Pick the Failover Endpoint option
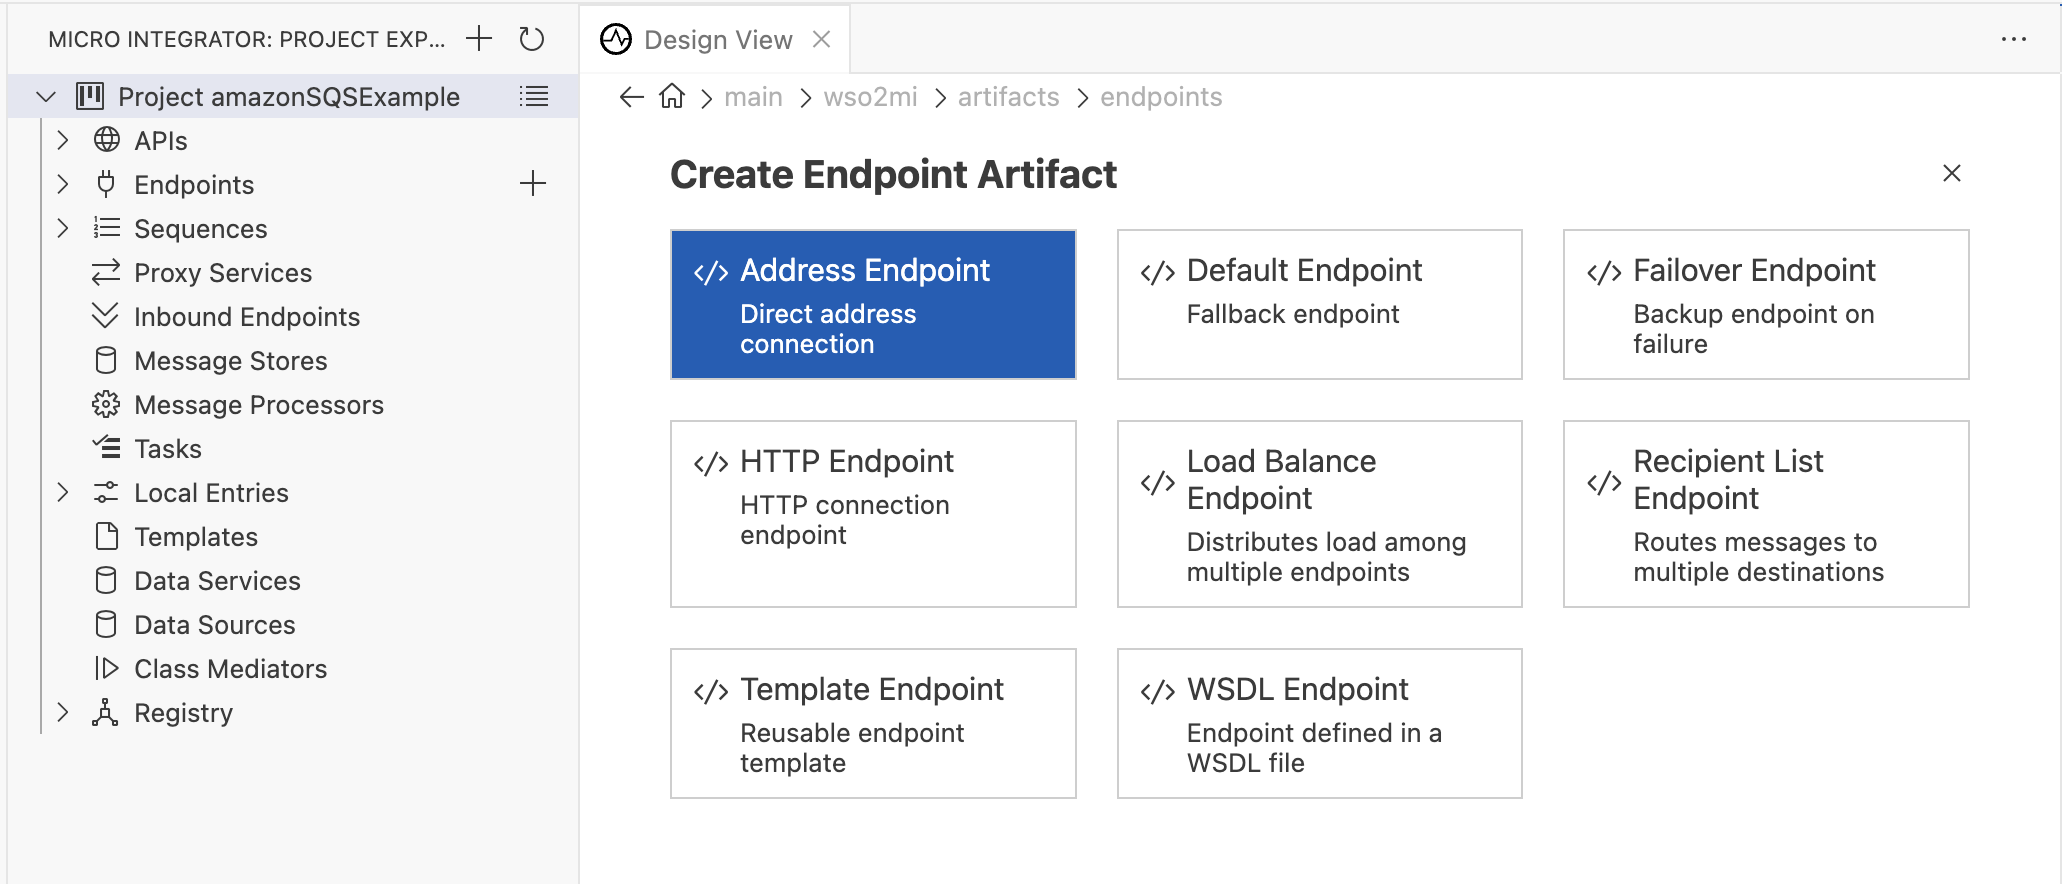Image resolution: width=2062 pixels, height=884 pixels. coord(1765,304)
